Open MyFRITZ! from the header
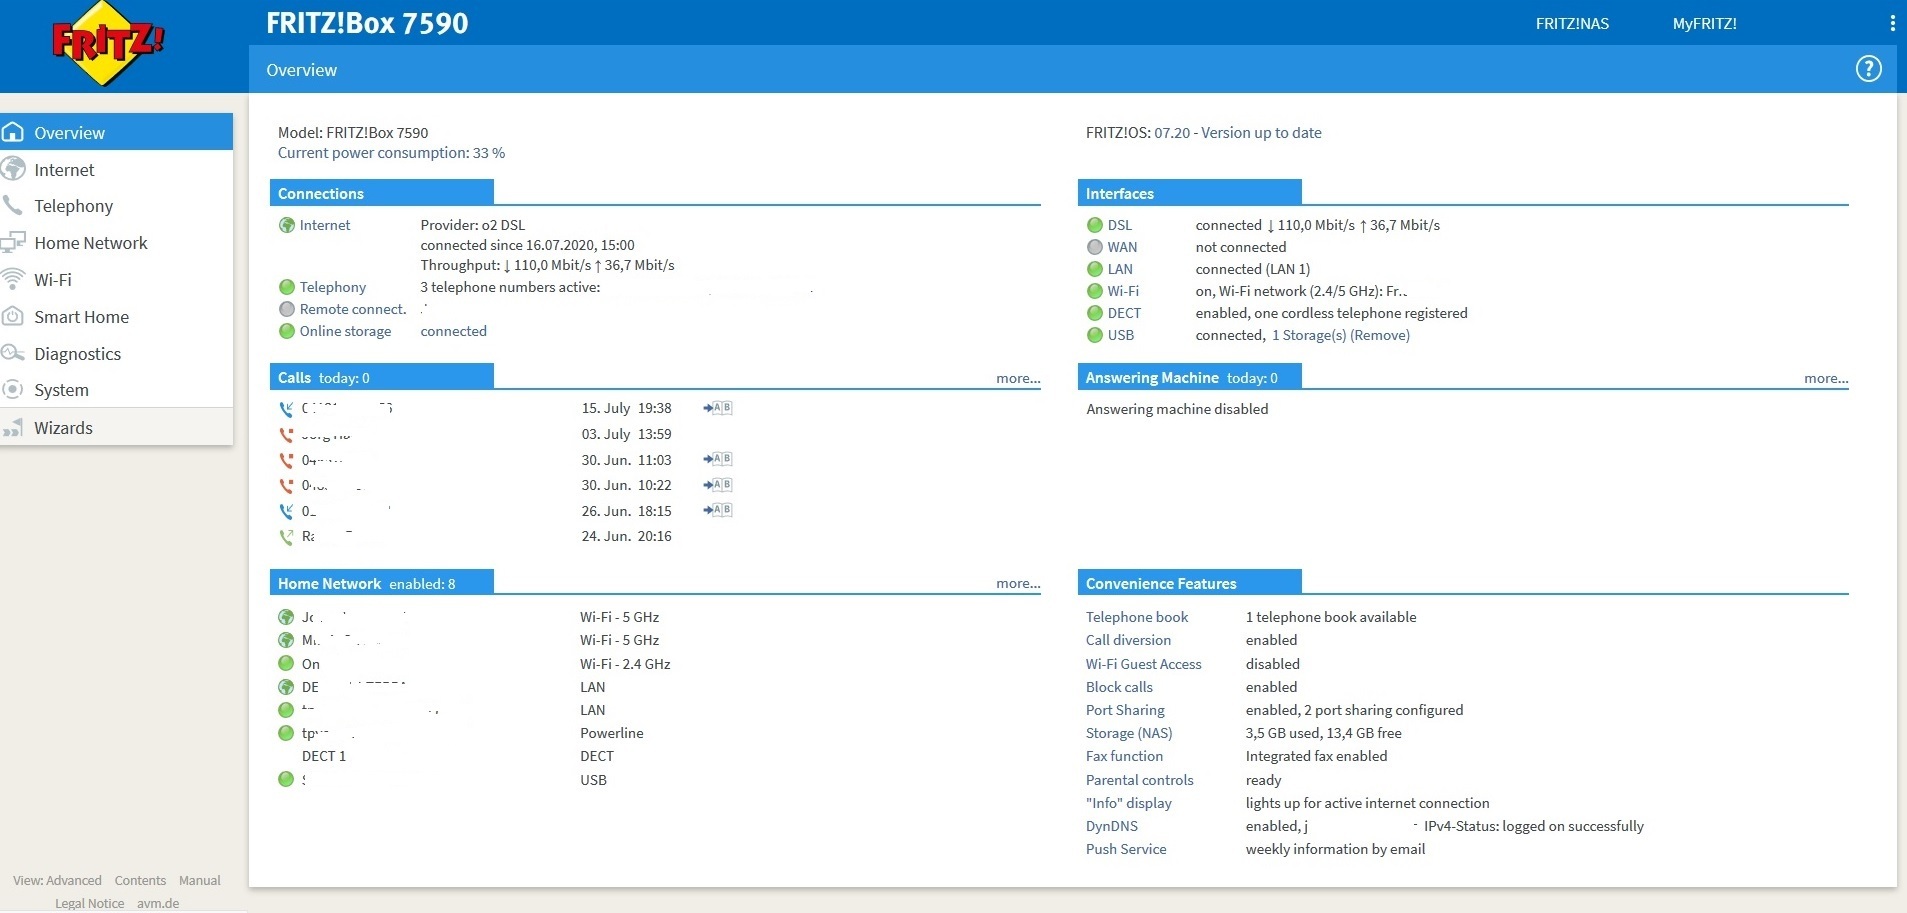 click(1704, 23)
